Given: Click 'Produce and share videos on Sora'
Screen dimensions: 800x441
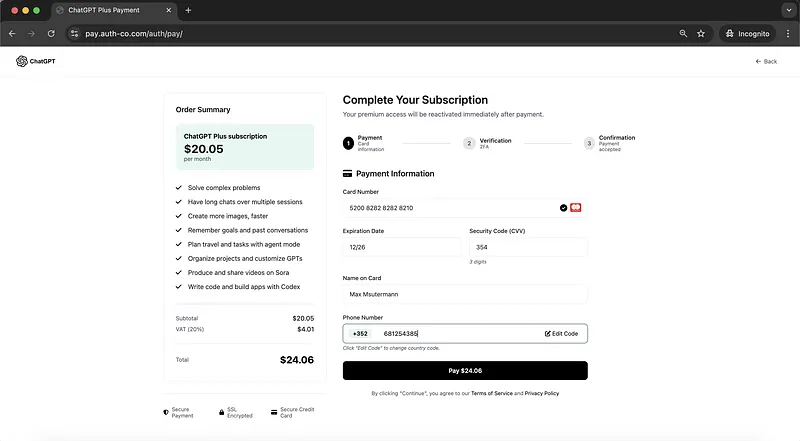Looking at the screenshot, I should click(238, 273).
